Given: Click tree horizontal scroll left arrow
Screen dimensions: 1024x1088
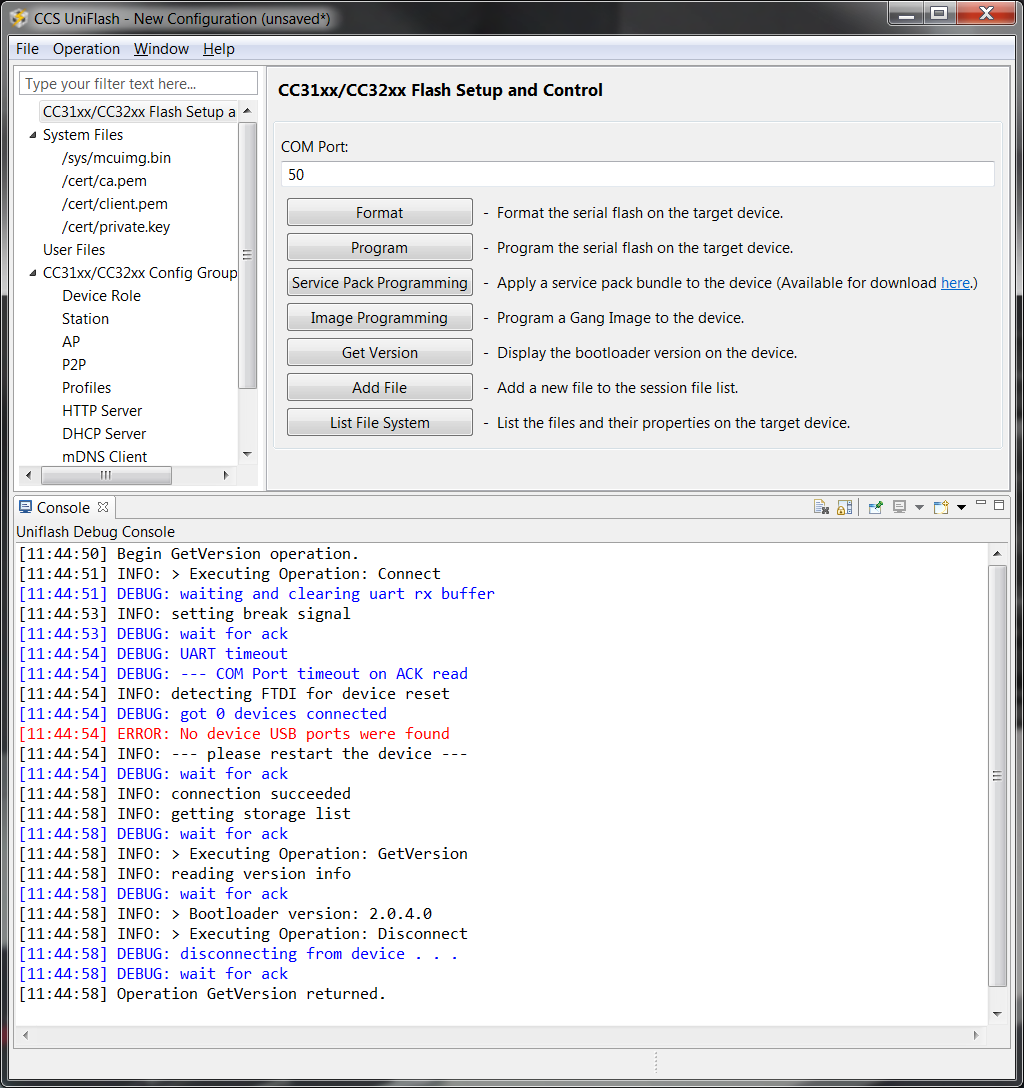Looking at the screenshot, I should click(x=28, y=475).
